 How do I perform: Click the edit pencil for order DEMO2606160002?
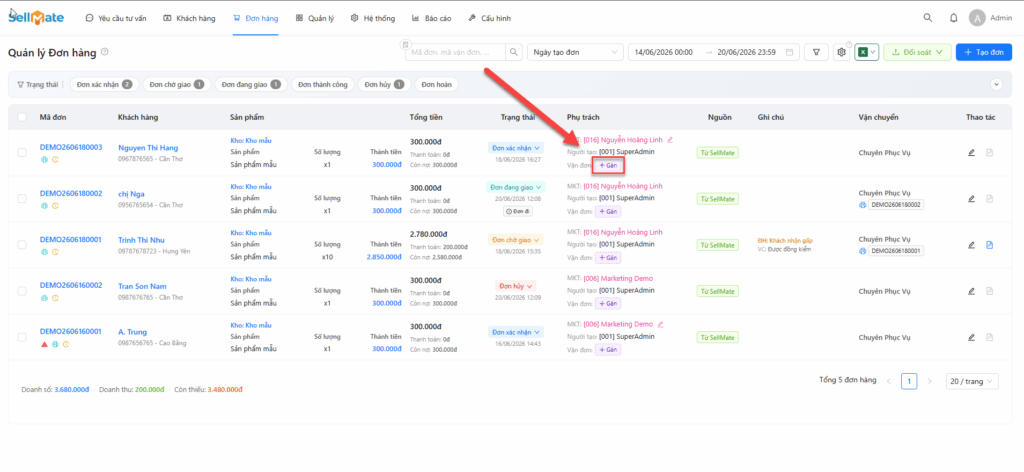coord(971,291)
